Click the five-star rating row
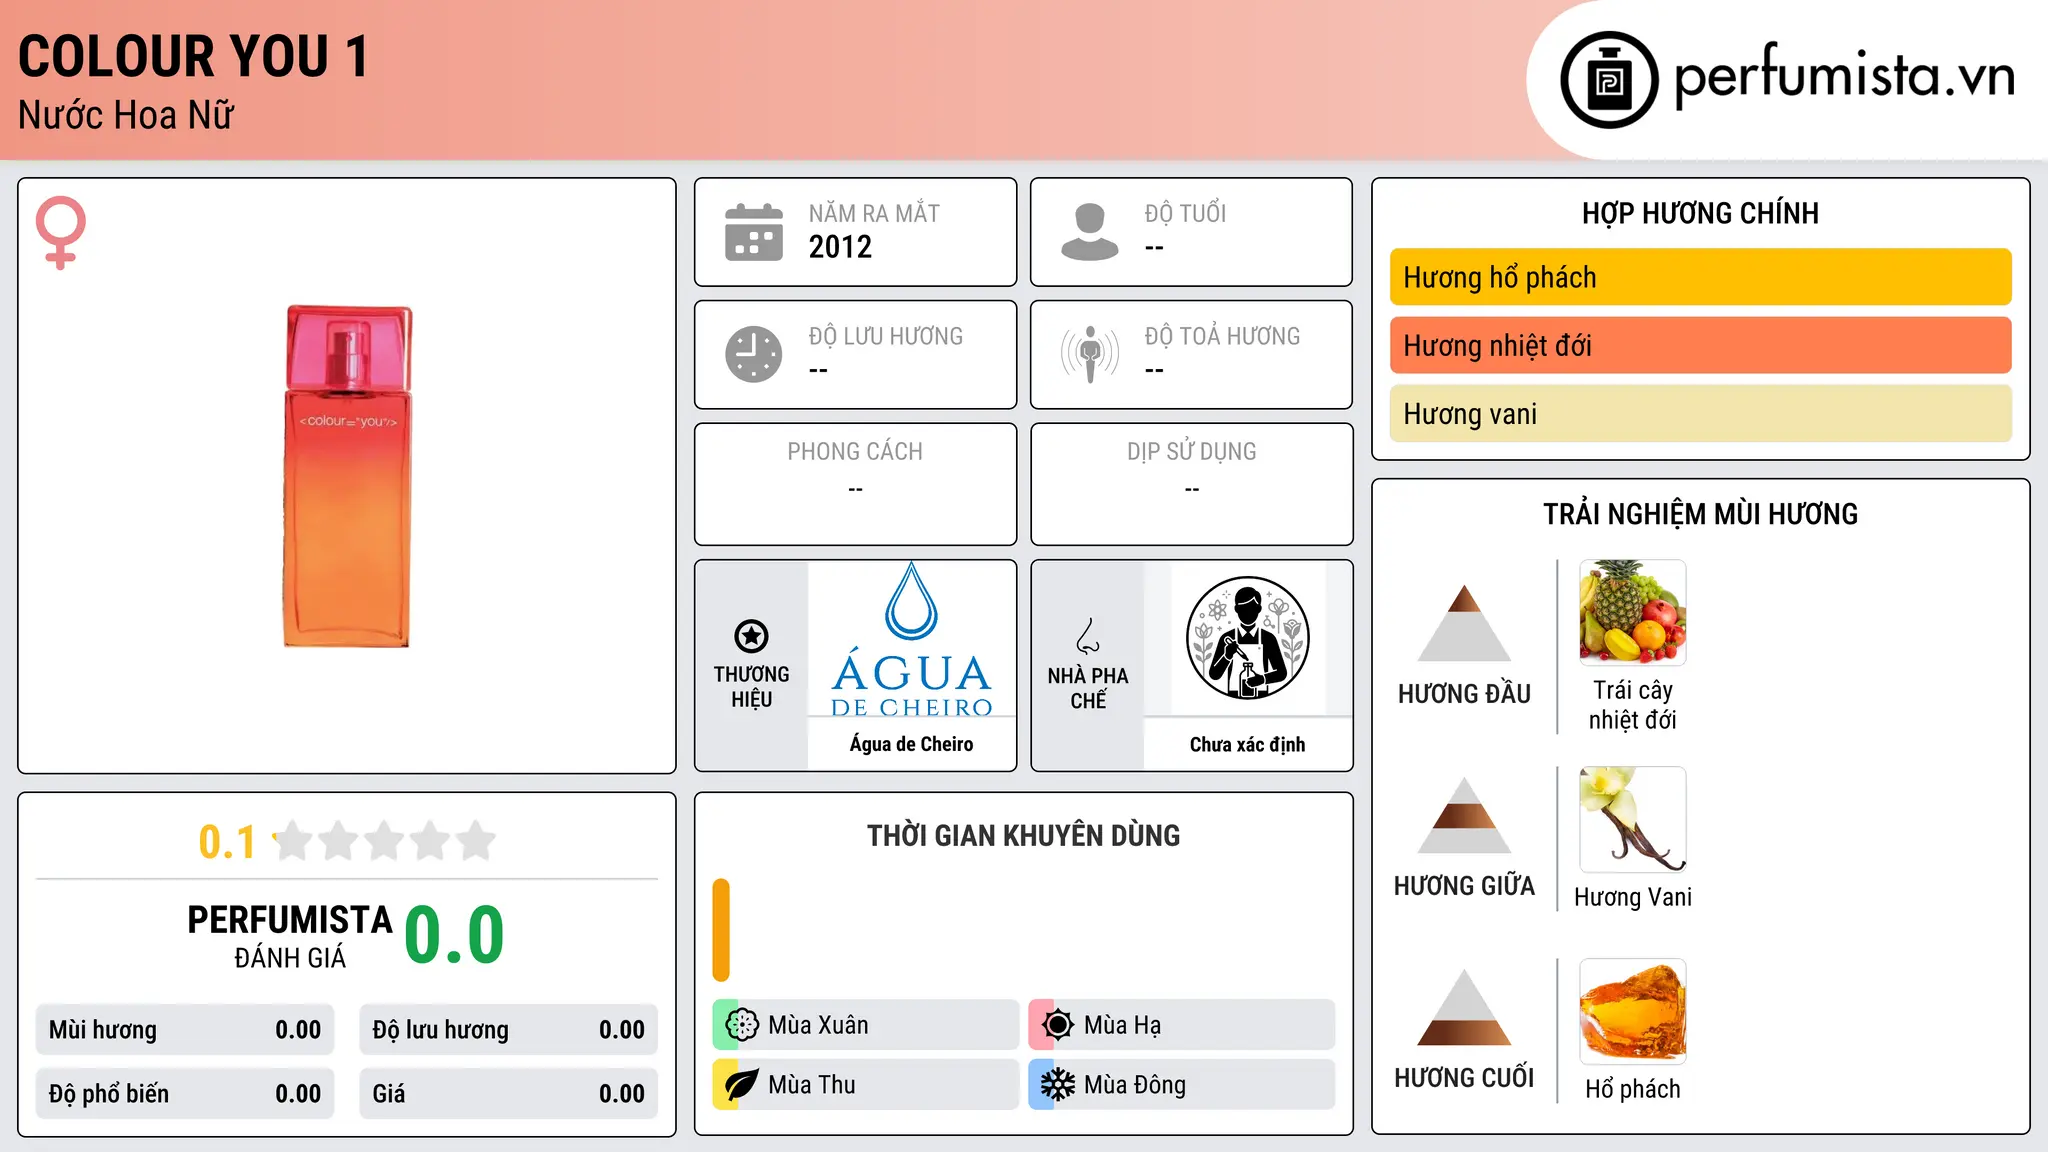 click(384, 841)
